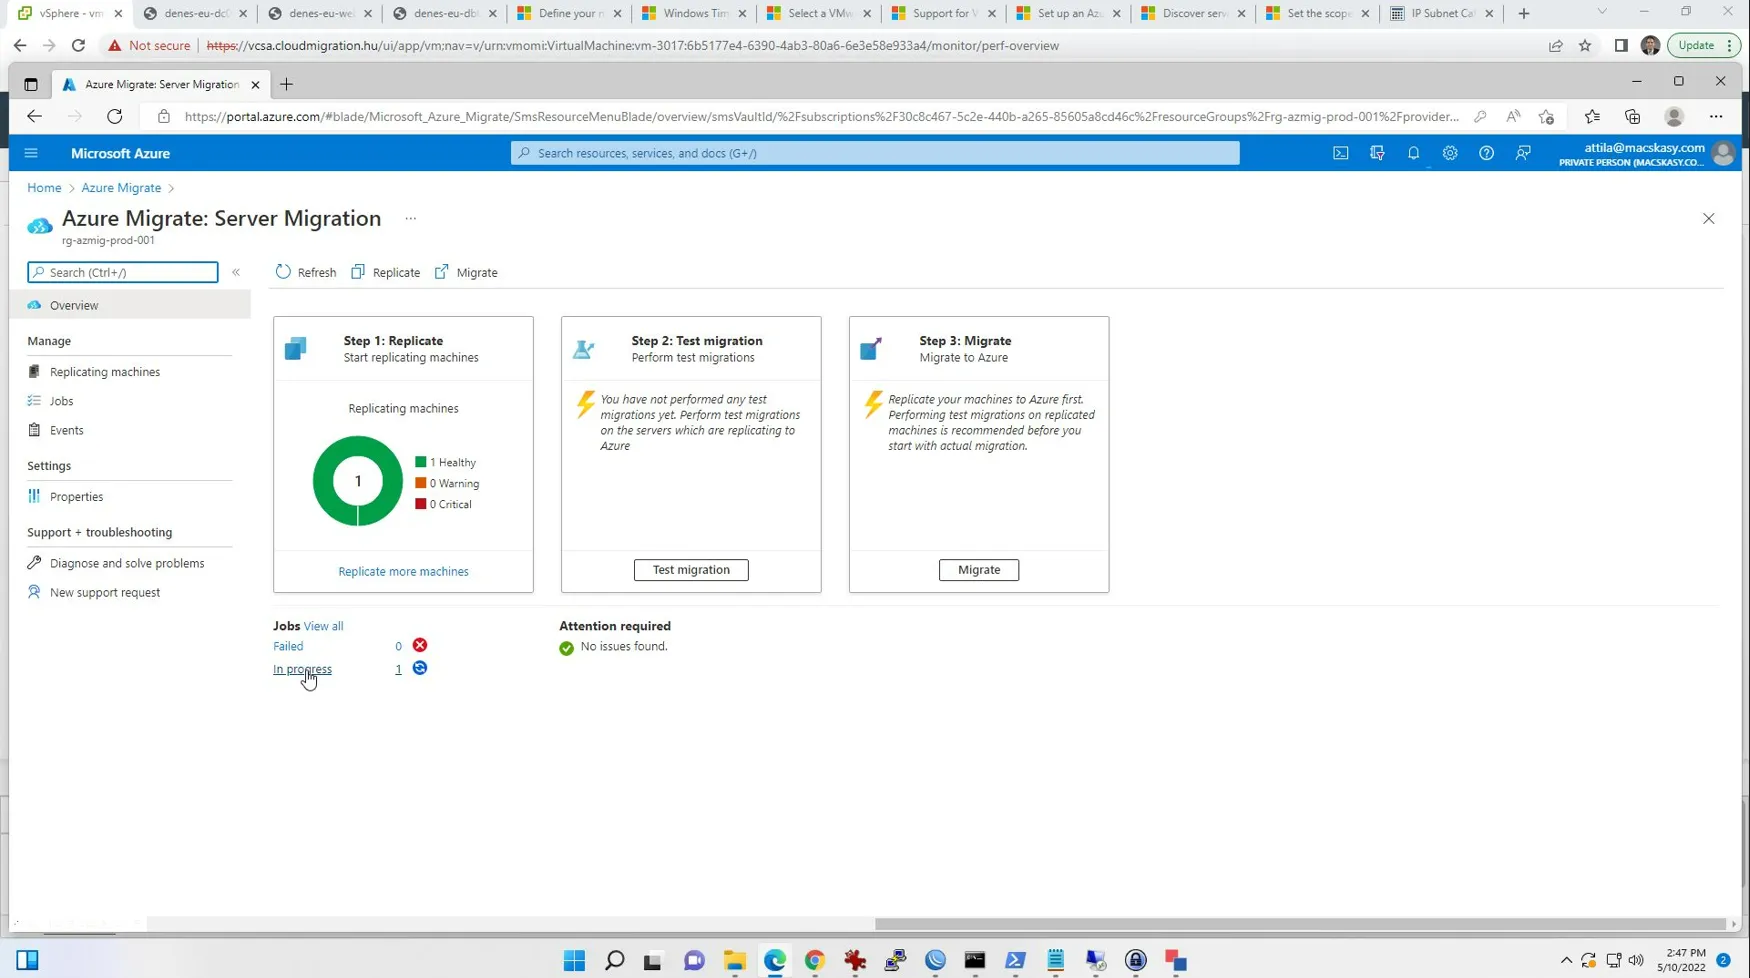The image size is (1750, 978).
Task: Switch to the IP Subnet Calculator Chrome tab
Action: point(1441,14)
